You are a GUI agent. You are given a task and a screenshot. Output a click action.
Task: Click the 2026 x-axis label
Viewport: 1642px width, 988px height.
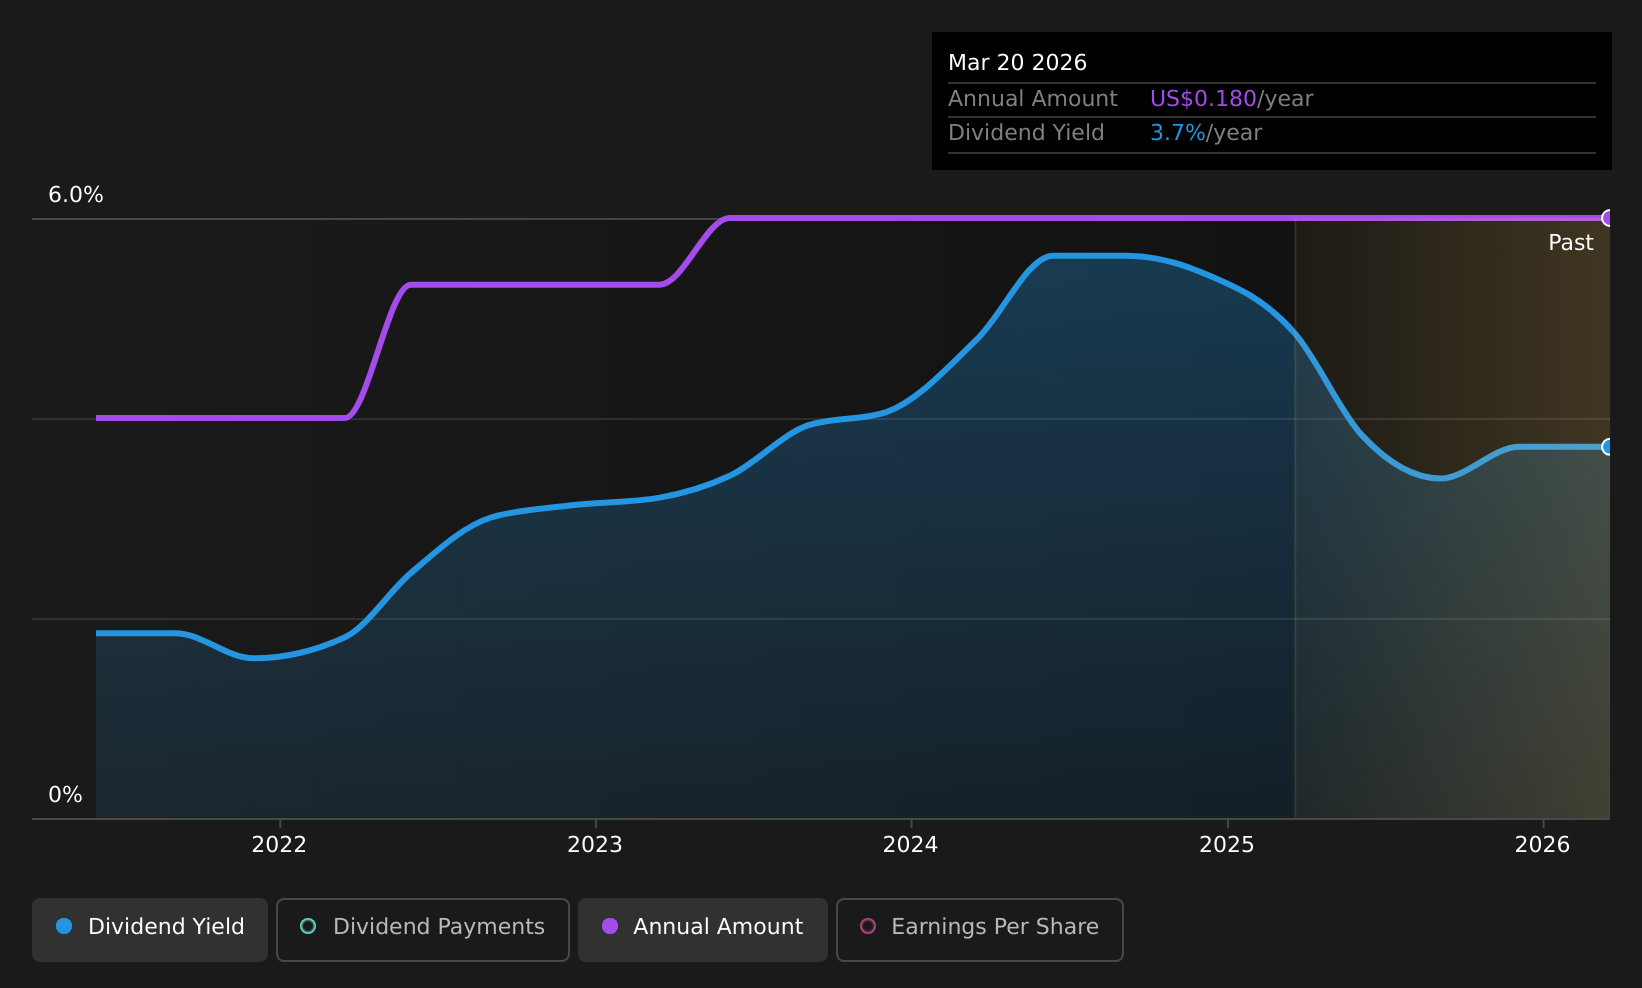[x=1543, y=845]
